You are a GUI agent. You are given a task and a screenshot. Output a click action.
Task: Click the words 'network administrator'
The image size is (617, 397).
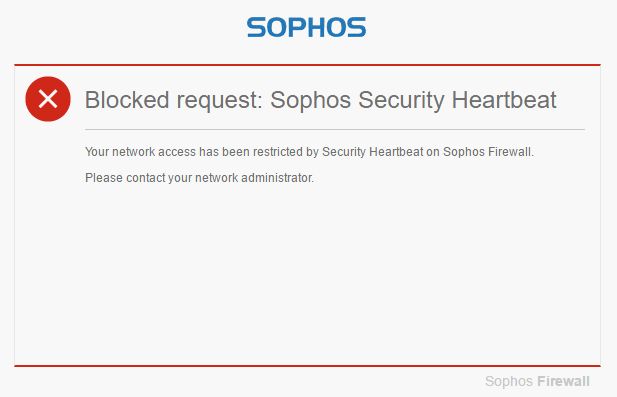pyautogui.click(x=254, y=178)
